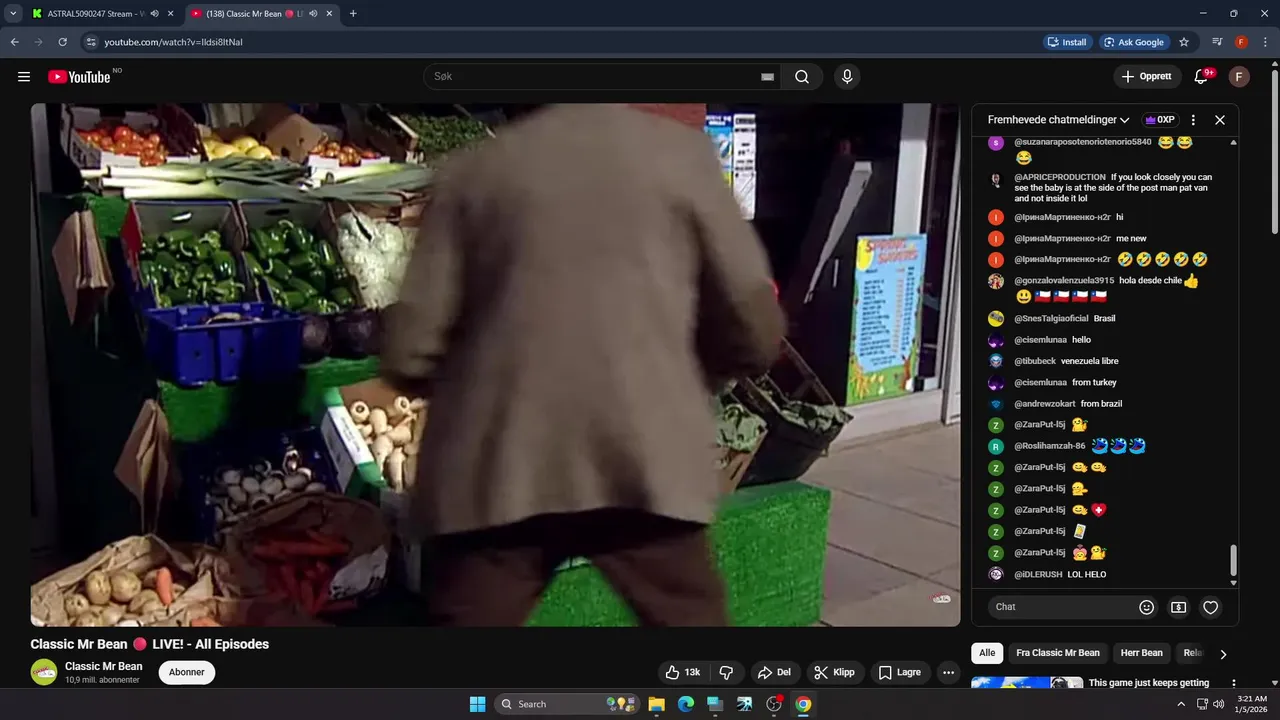Subscribe via Abonner button
This screenshot has height=720, width=1280.
187,672
